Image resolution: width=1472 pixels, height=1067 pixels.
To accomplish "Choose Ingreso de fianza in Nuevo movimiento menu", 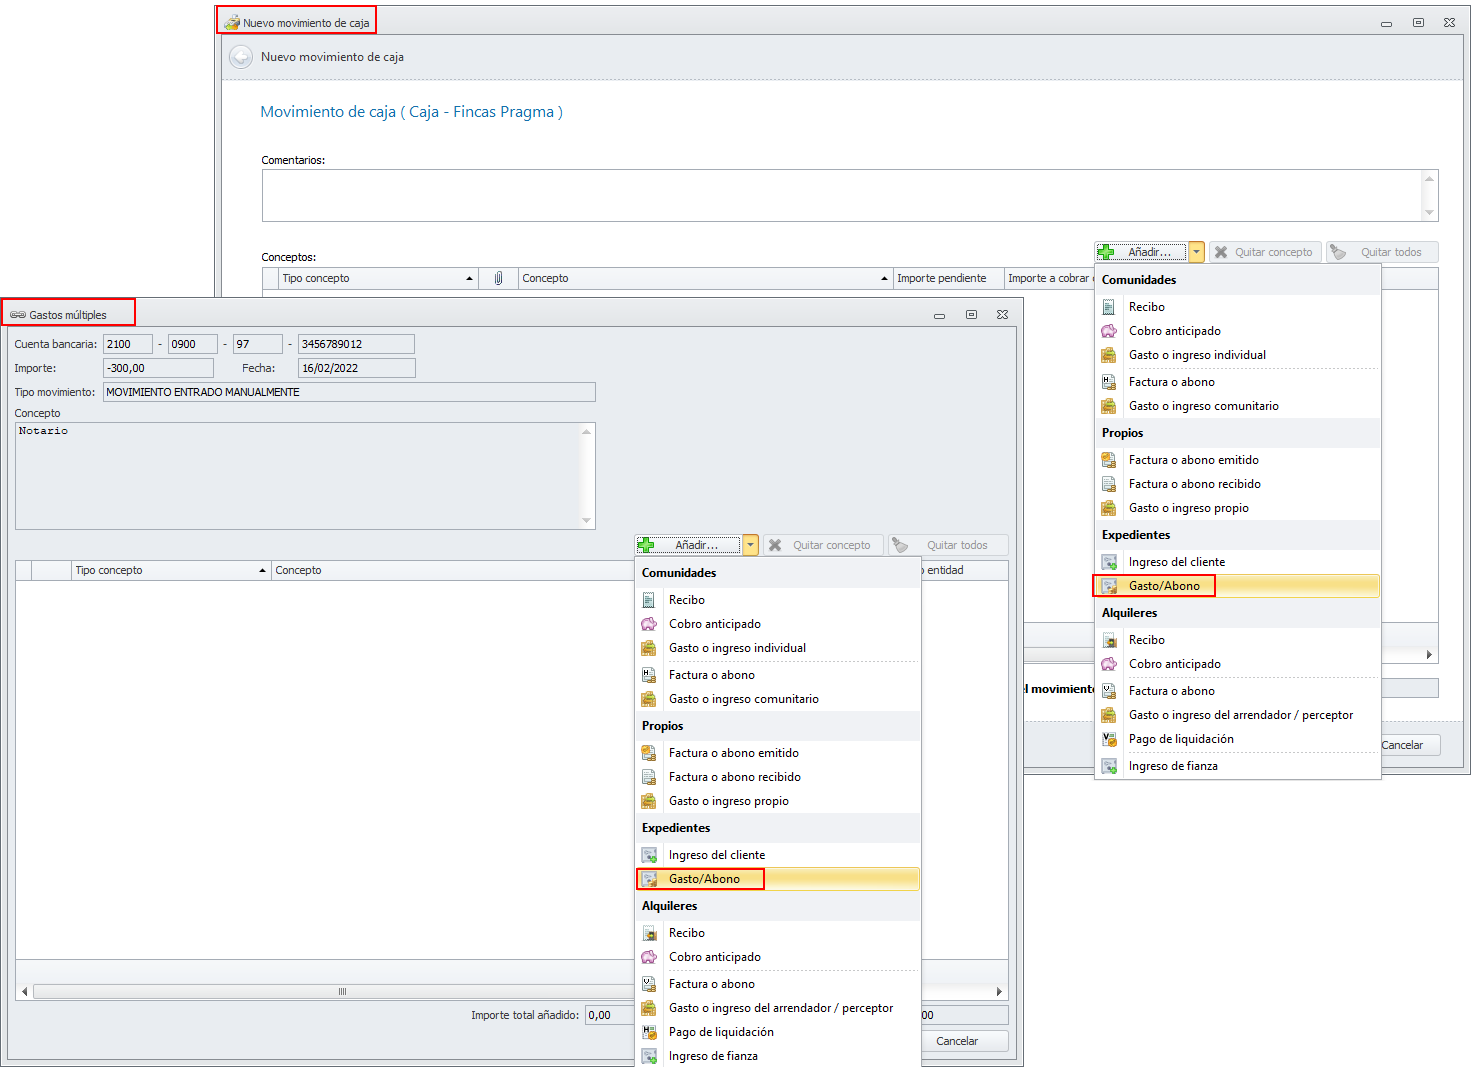I will click(x=1173, y=766).
